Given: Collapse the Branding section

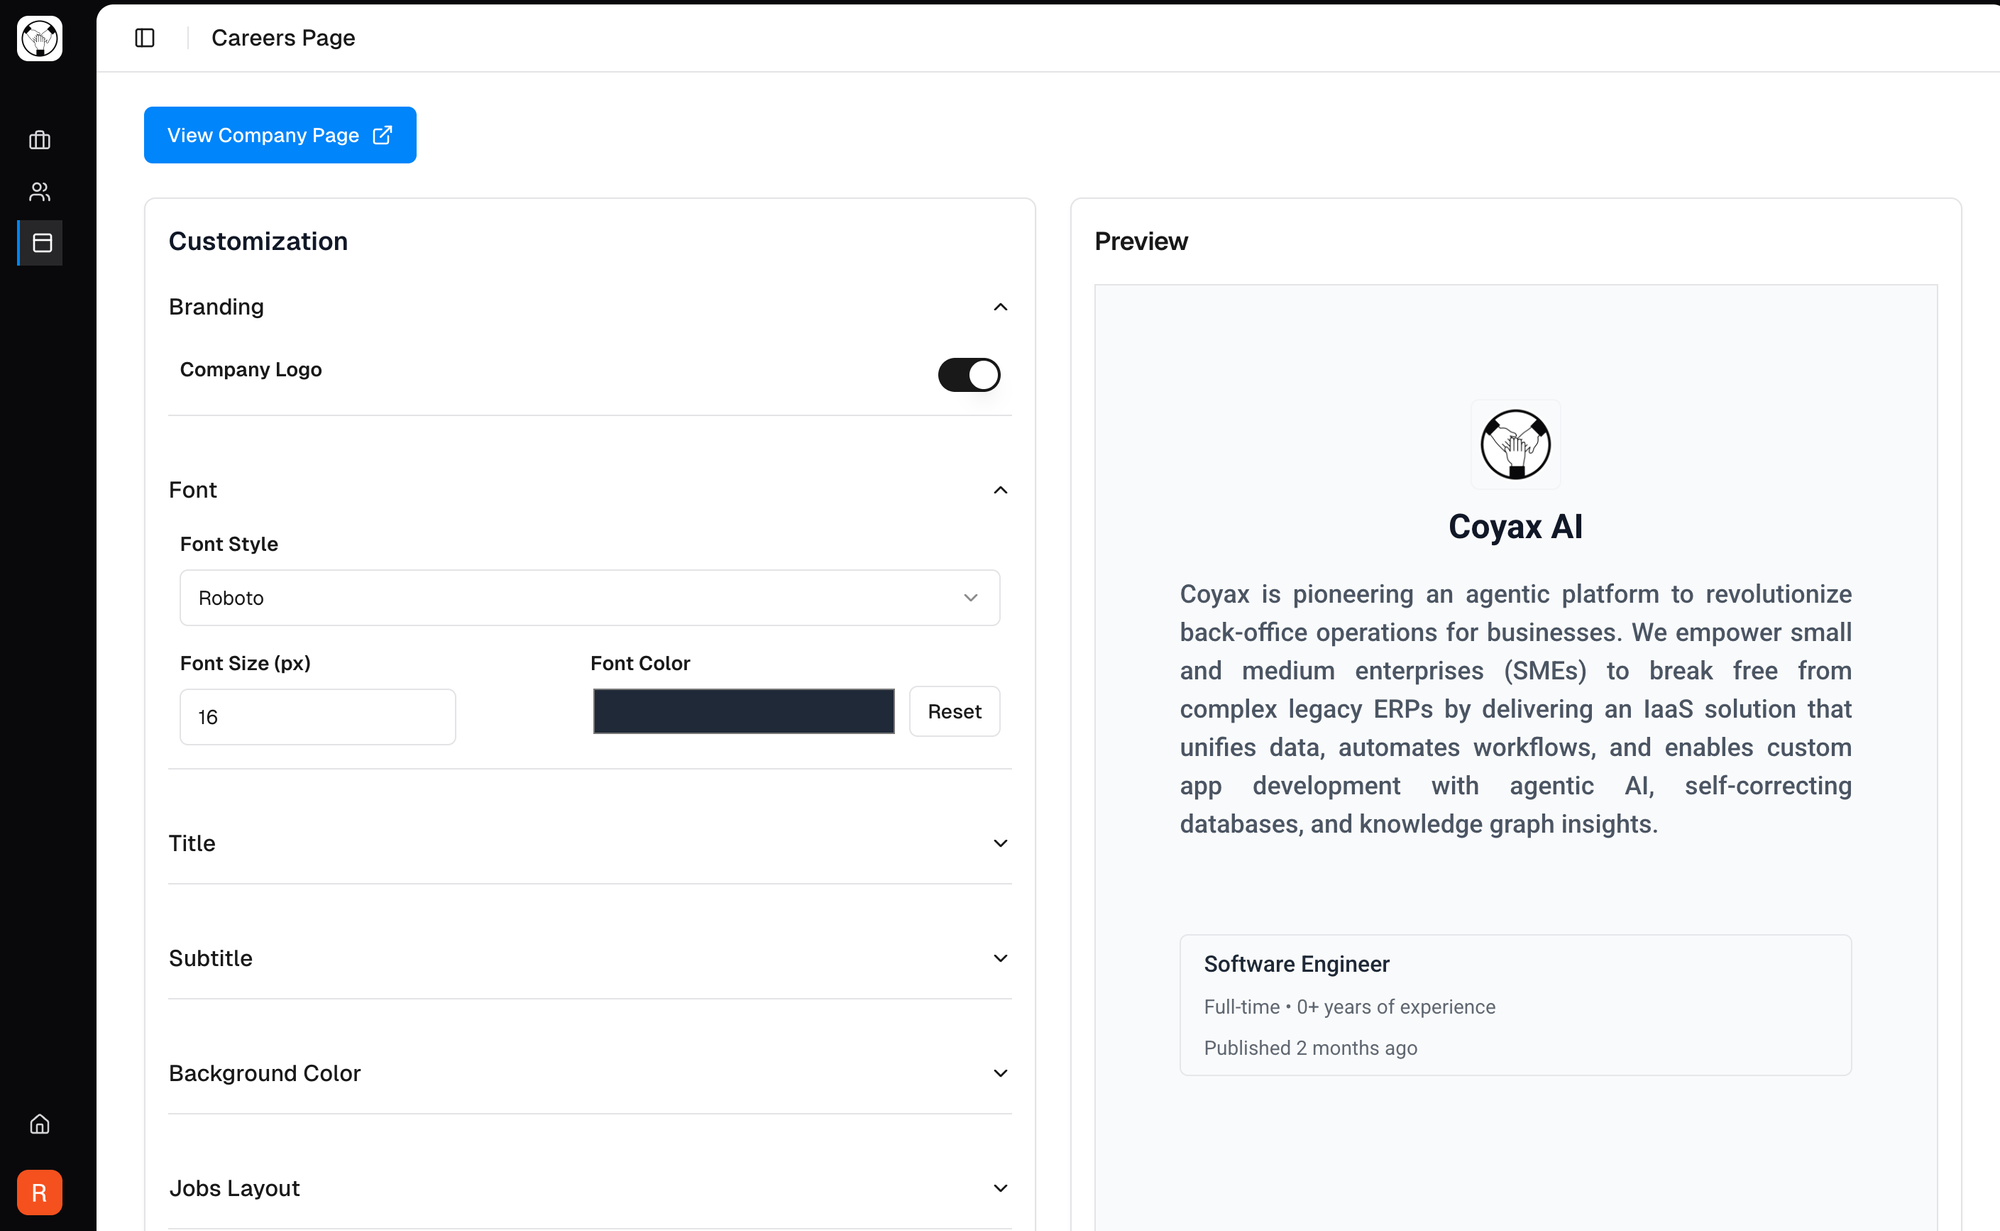Looking at the screenshot, I should tap(1000, 307).
